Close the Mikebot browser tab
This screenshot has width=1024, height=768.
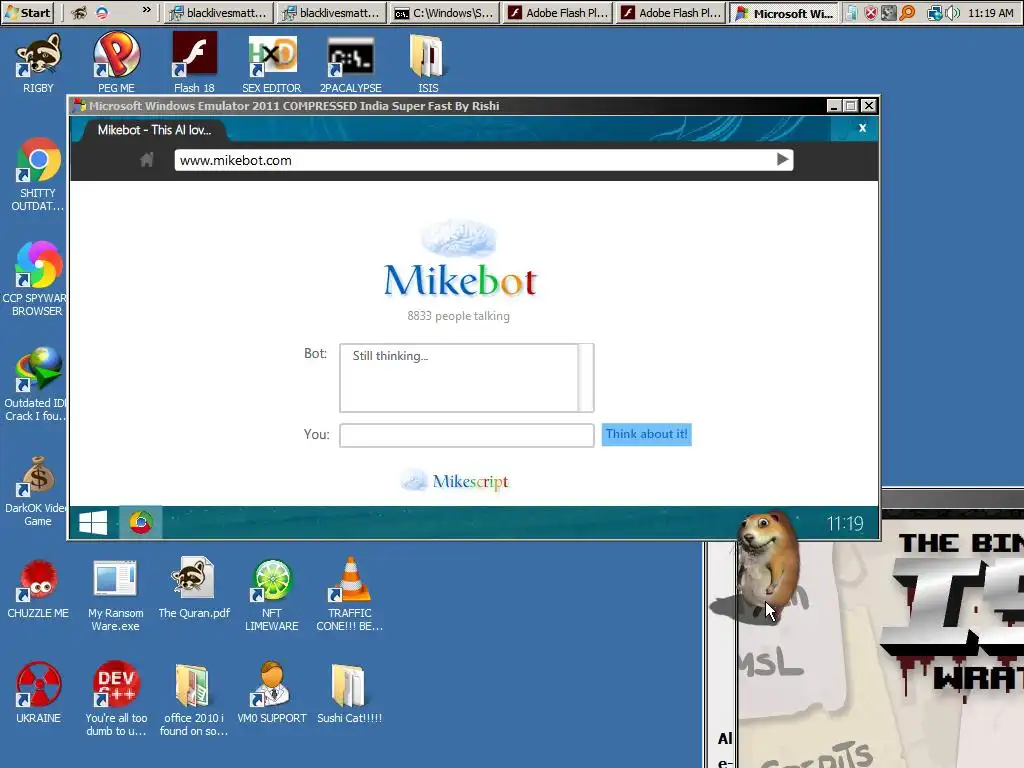coord(862,128)
